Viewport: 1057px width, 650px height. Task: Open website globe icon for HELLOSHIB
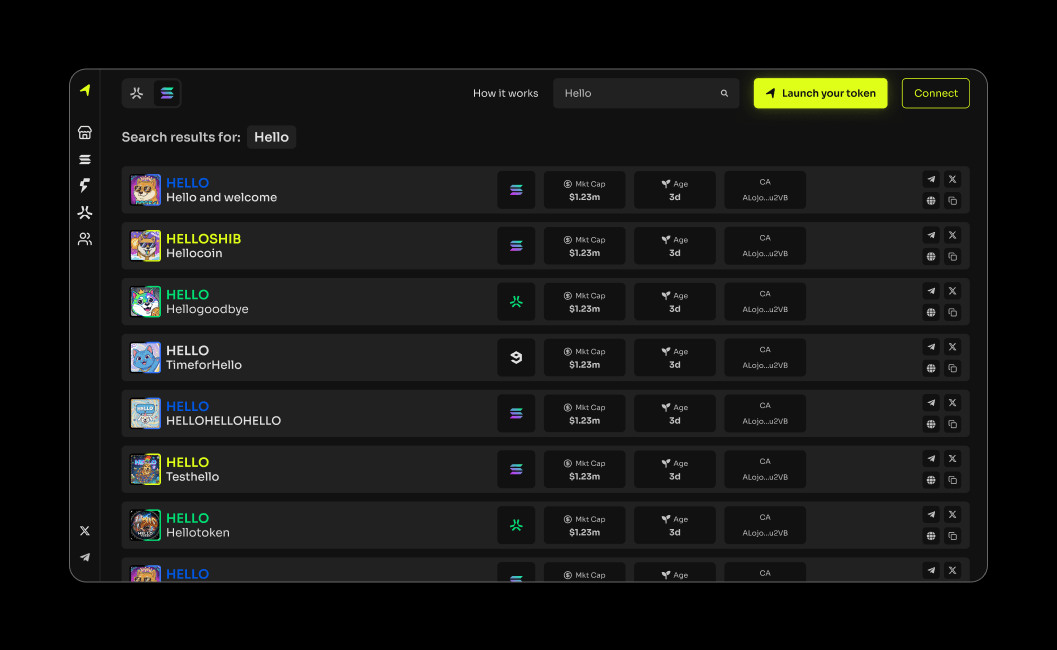[x=931, y=257]
